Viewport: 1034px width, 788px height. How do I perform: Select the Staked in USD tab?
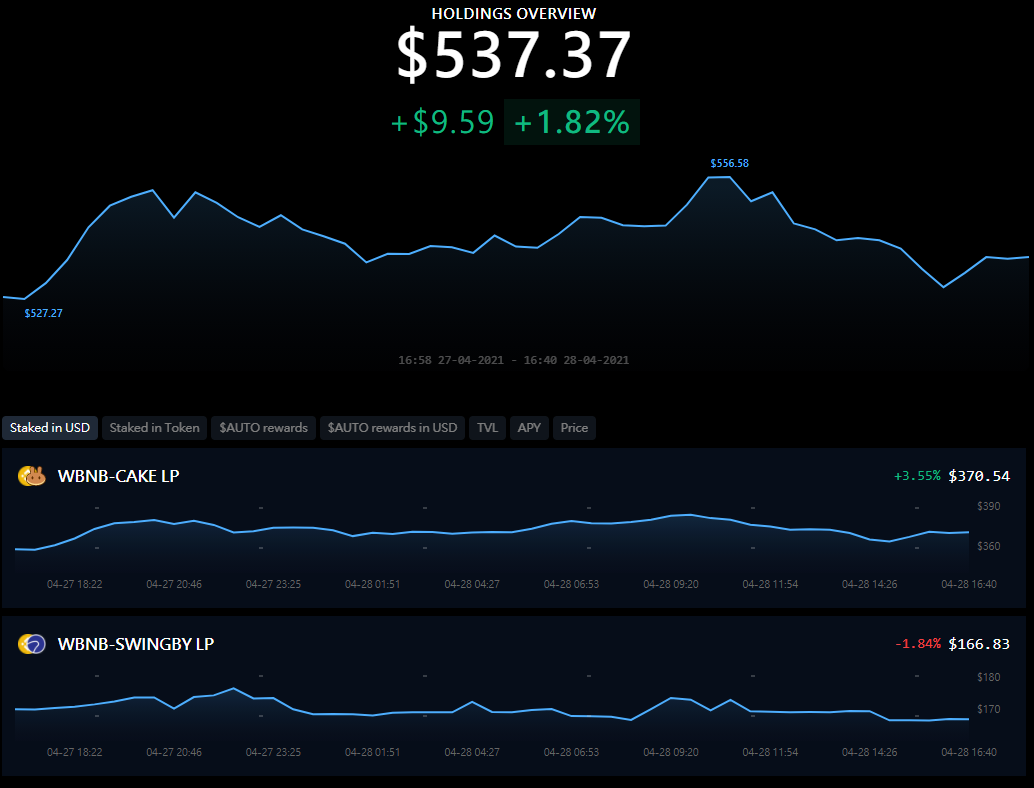[x=50, y=428]
